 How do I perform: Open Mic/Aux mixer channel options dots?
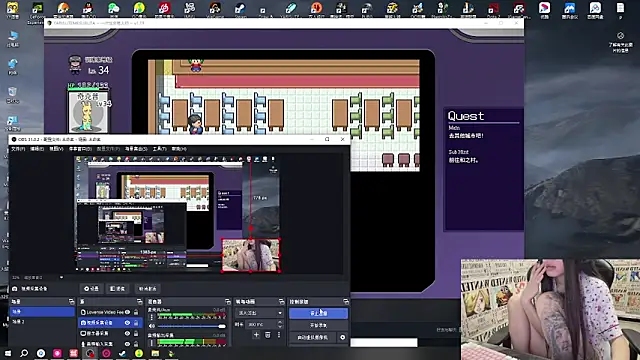point(152,318)
